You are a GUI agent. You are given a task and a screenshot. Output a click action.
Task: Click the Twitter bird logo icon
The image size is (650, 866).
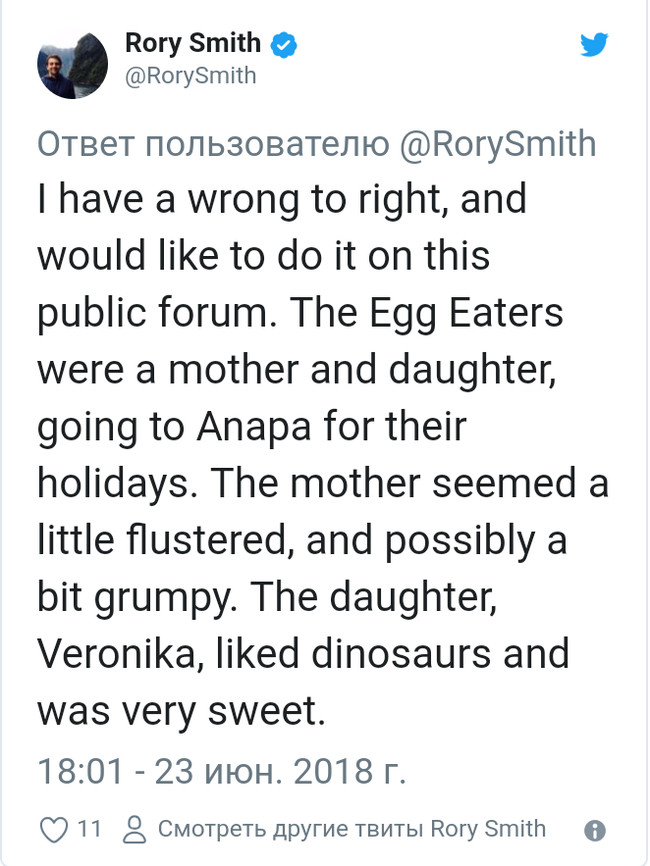[594, 43]
